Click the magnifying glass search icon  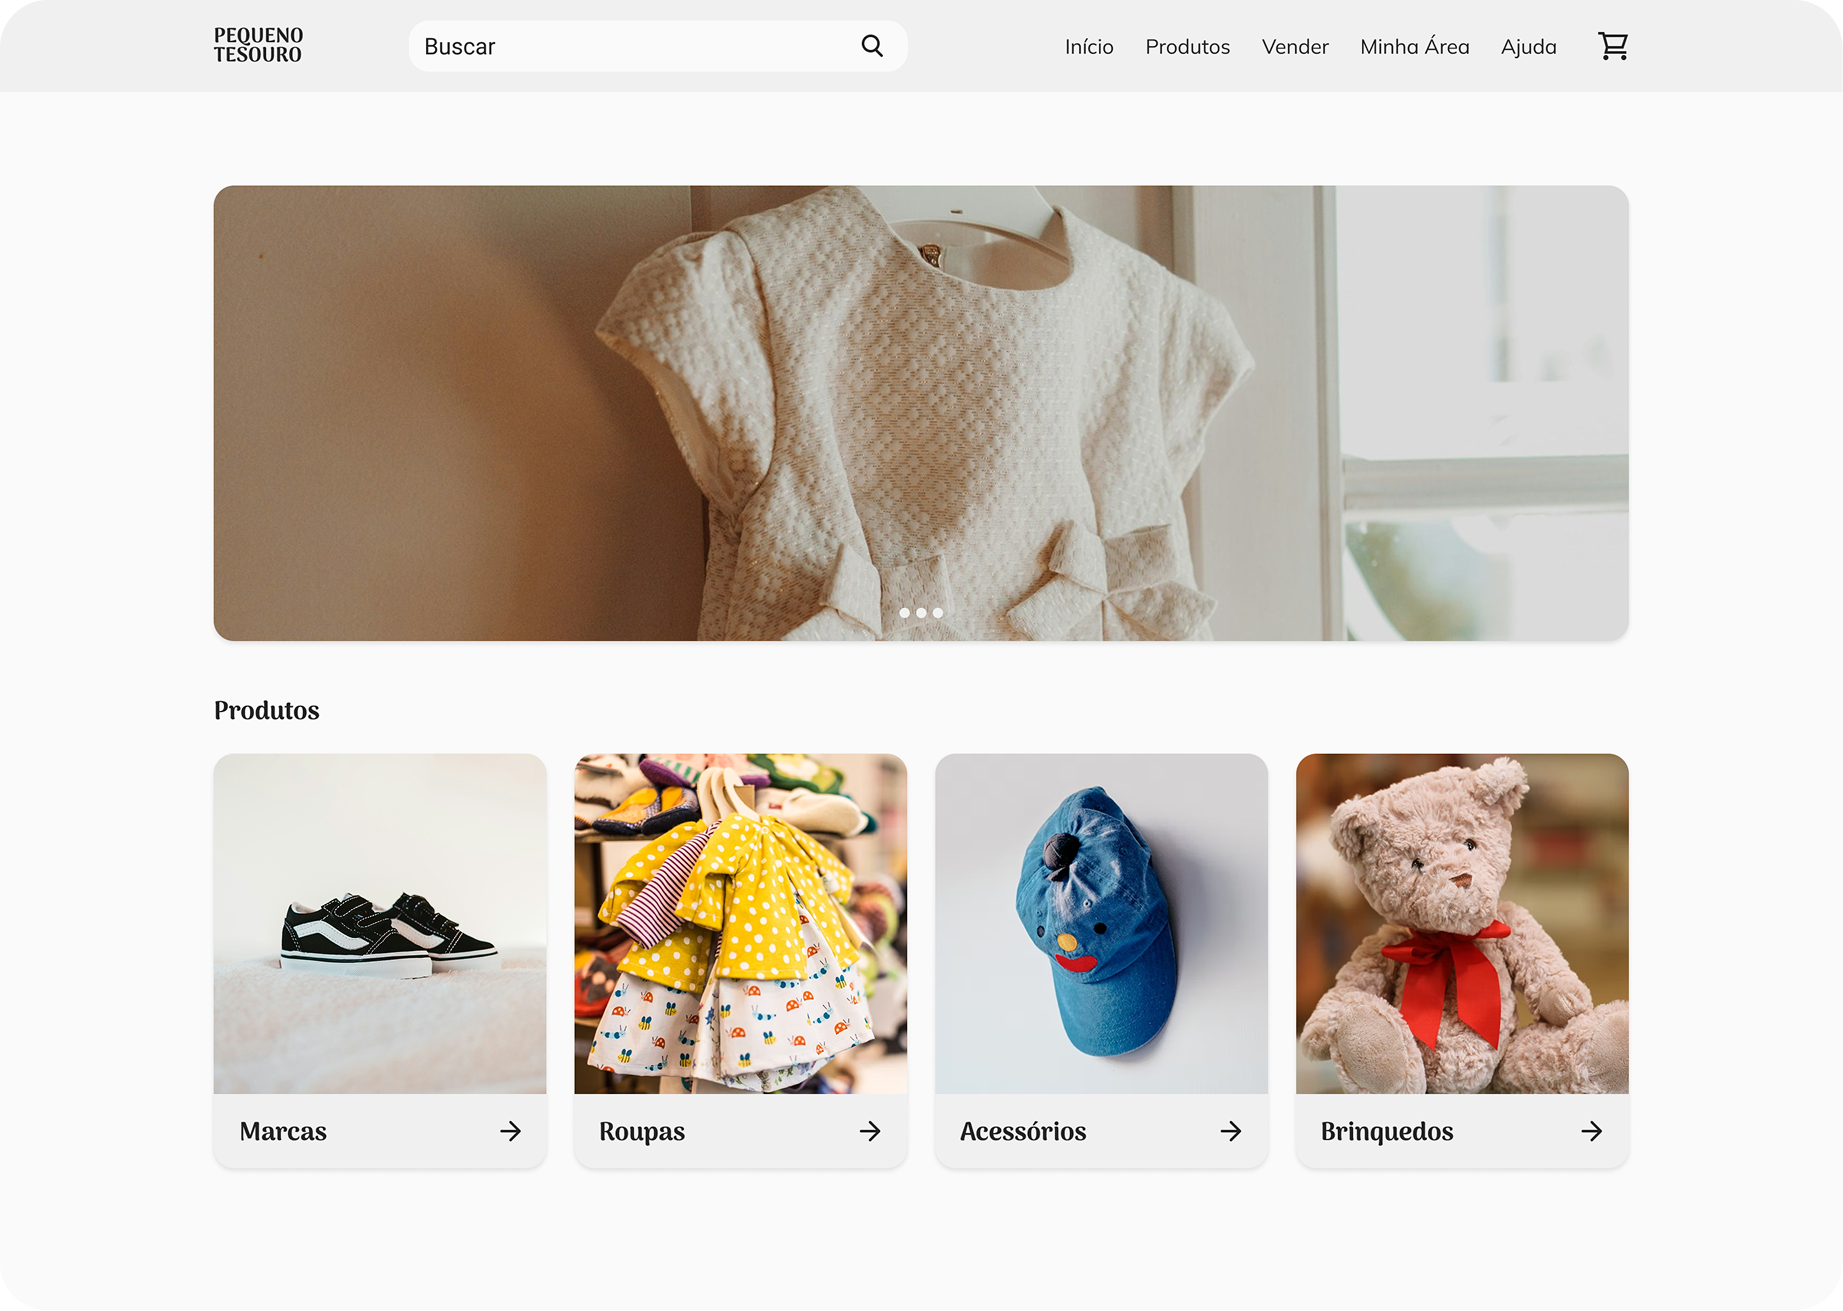coord(872,46)
